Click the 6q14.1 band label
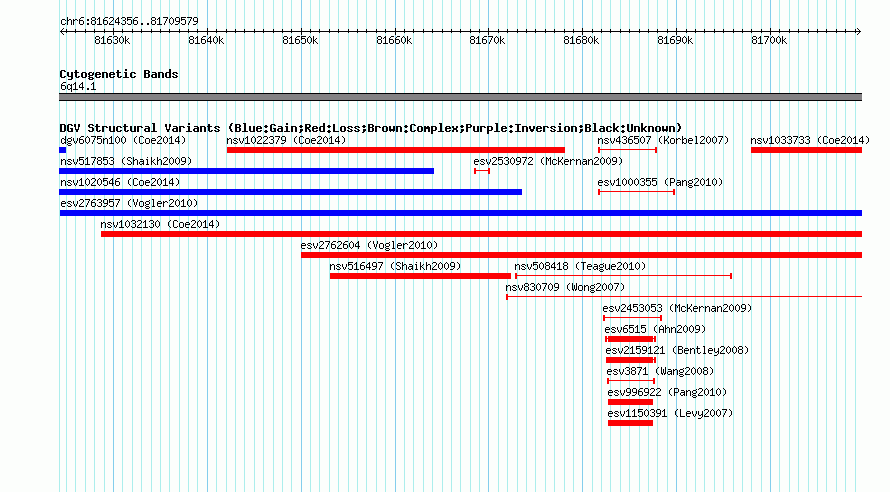890x492 pixels. (78, 86)
